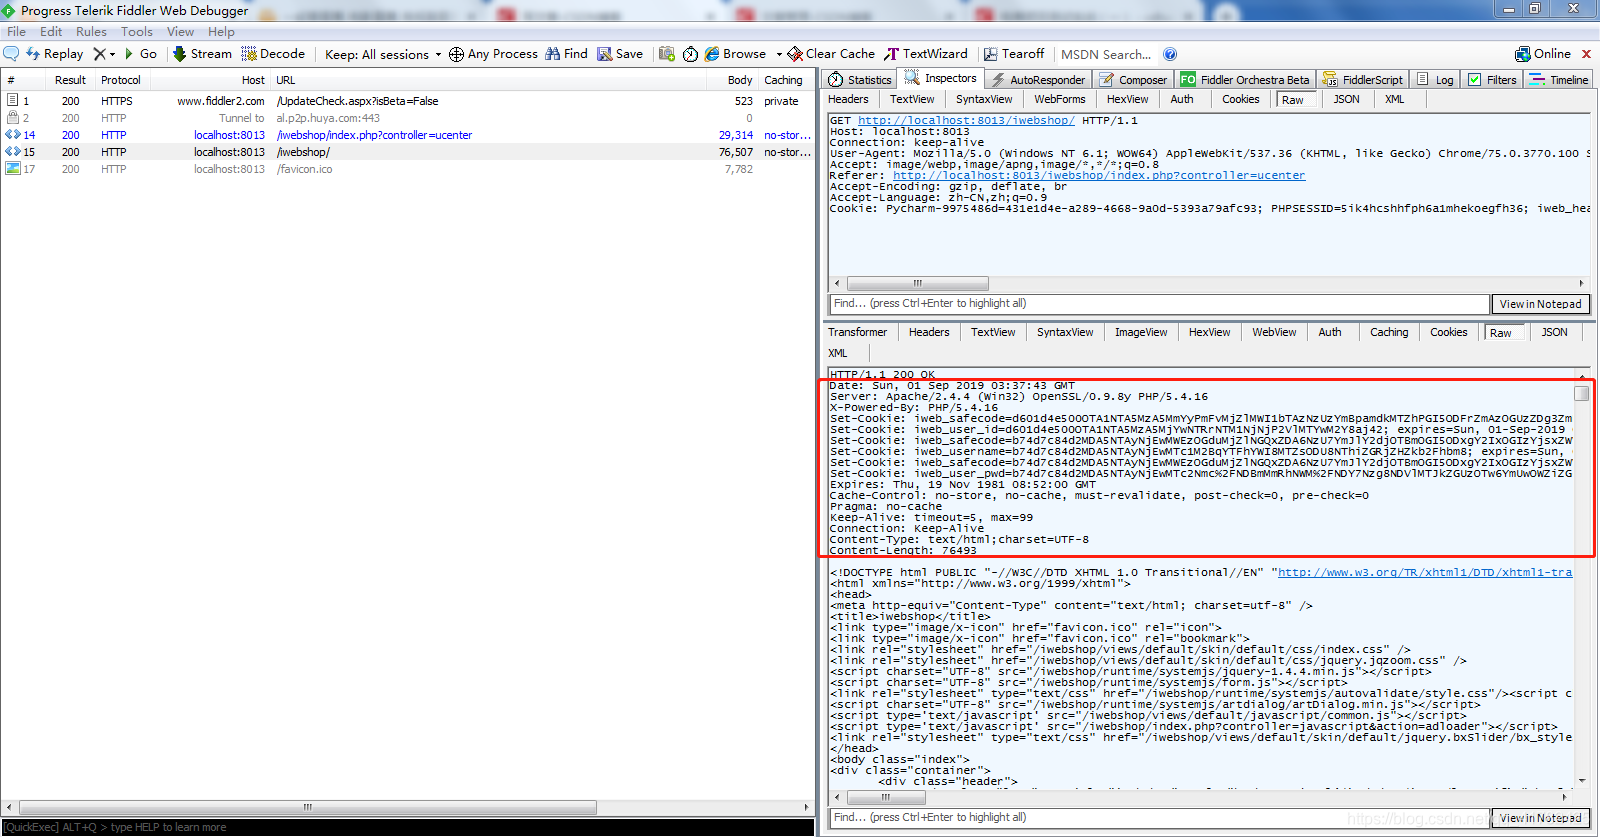Select request Cookies inspector tab
The height and width of the screenshot is (837, 1600).
tap(1240, 99)
